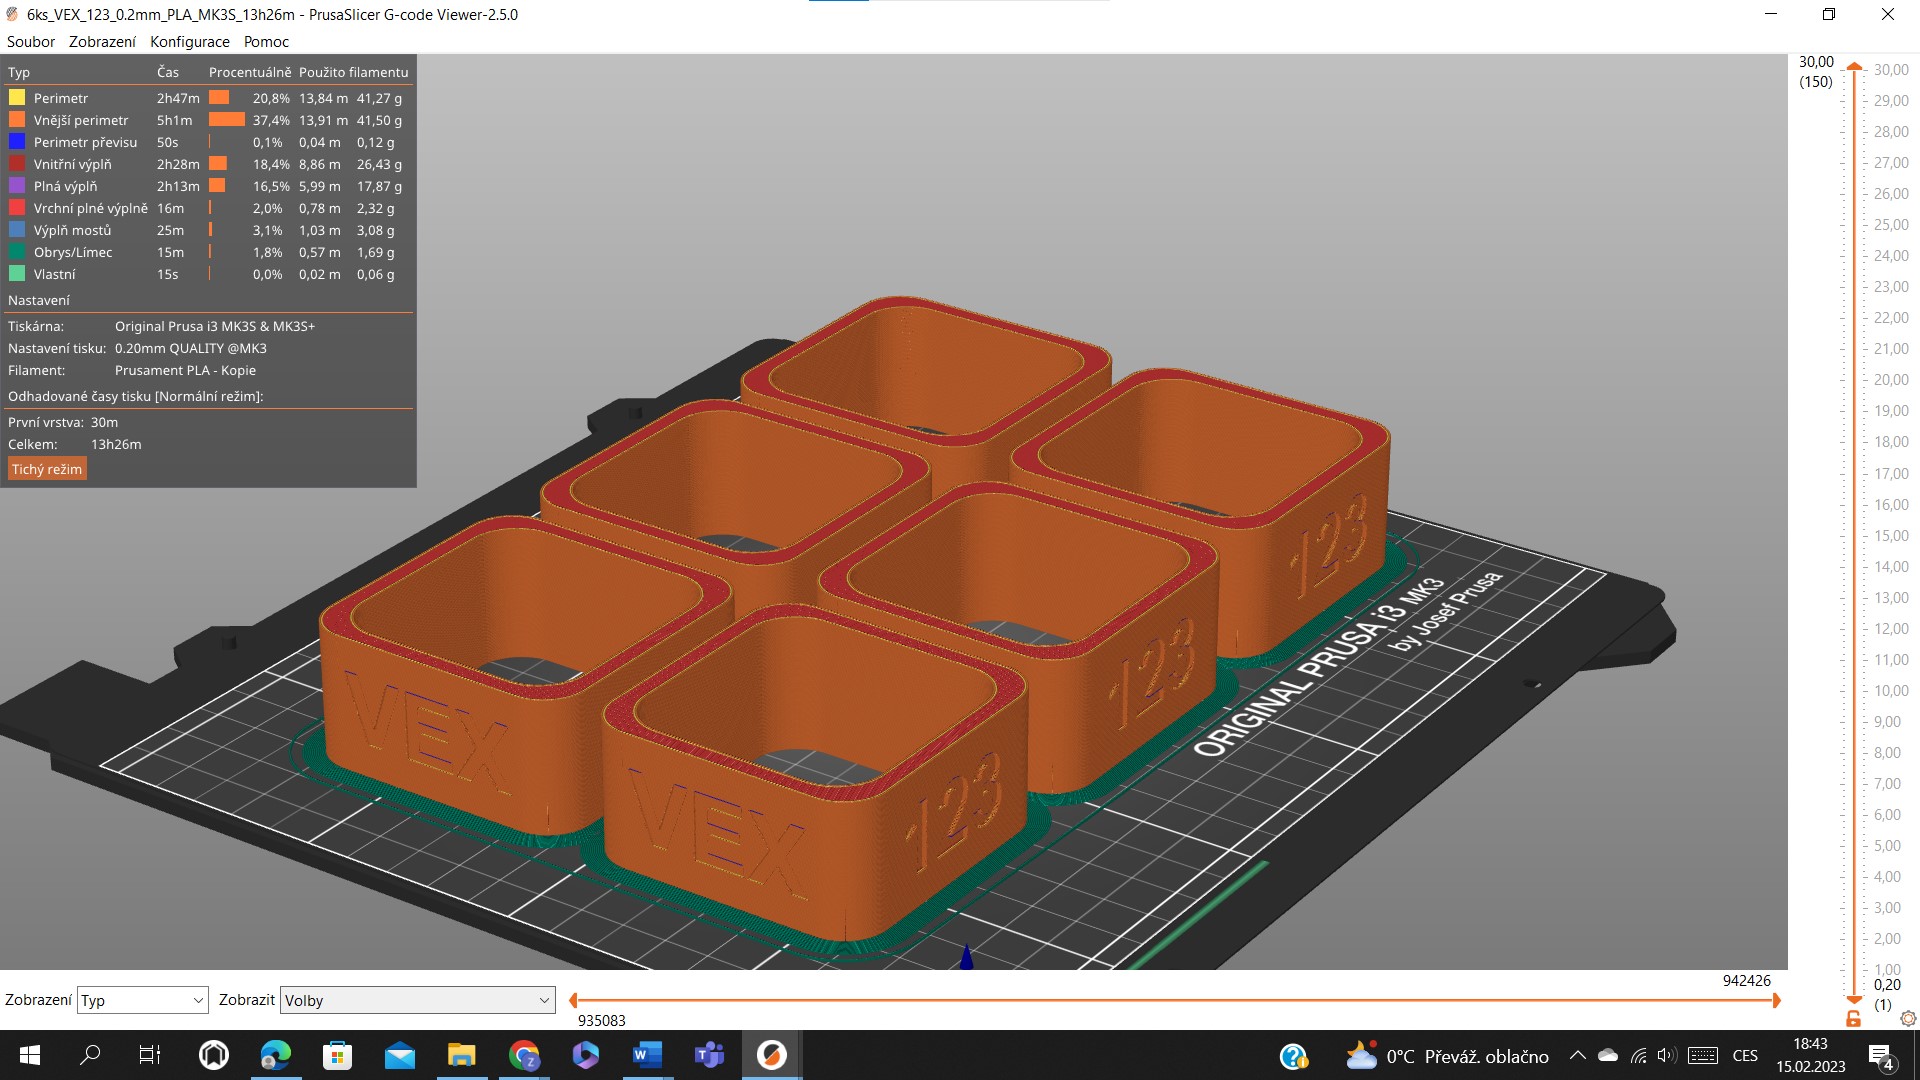This screenshot has width=1920, height=1080.
Task: Toggle Výplň mostů swatch visibility
Action: click(17, 230)
